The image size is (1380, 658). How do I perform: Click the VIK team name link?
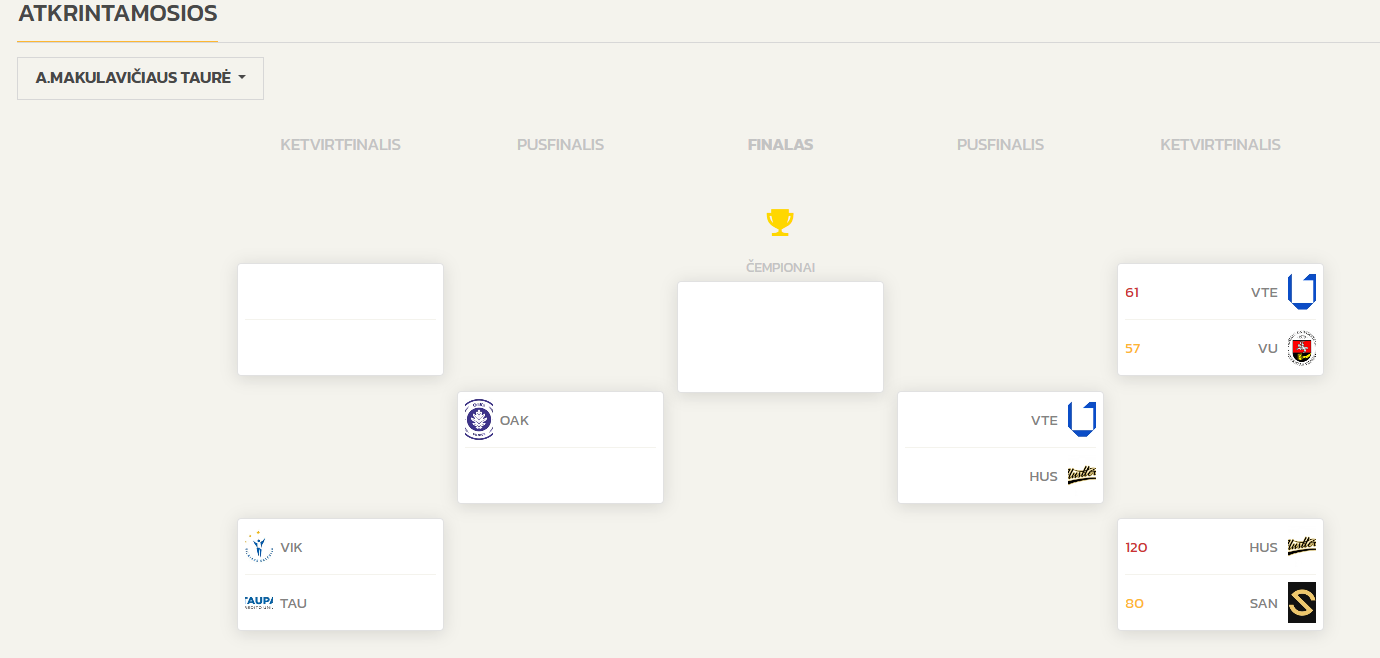click(291, 548)
